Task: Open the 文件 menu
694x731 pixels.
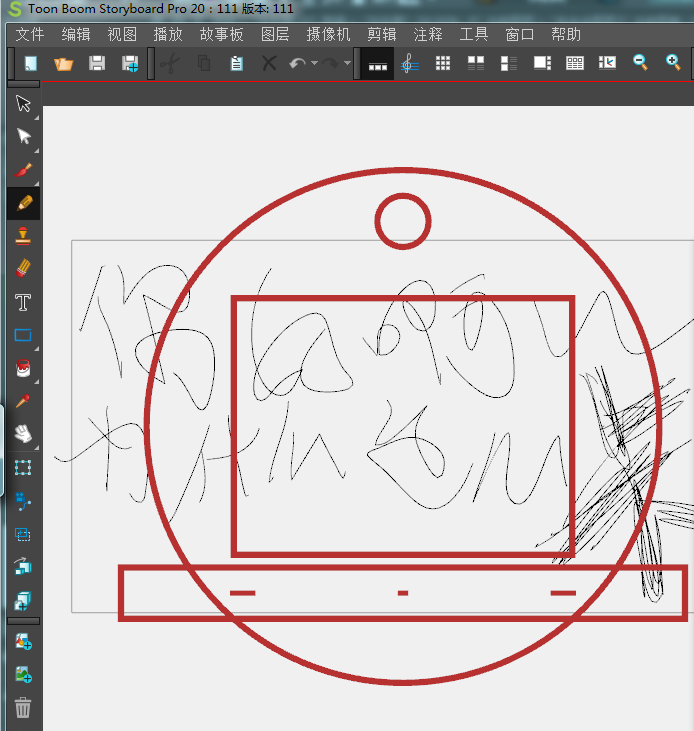Action: click(30, 34)
